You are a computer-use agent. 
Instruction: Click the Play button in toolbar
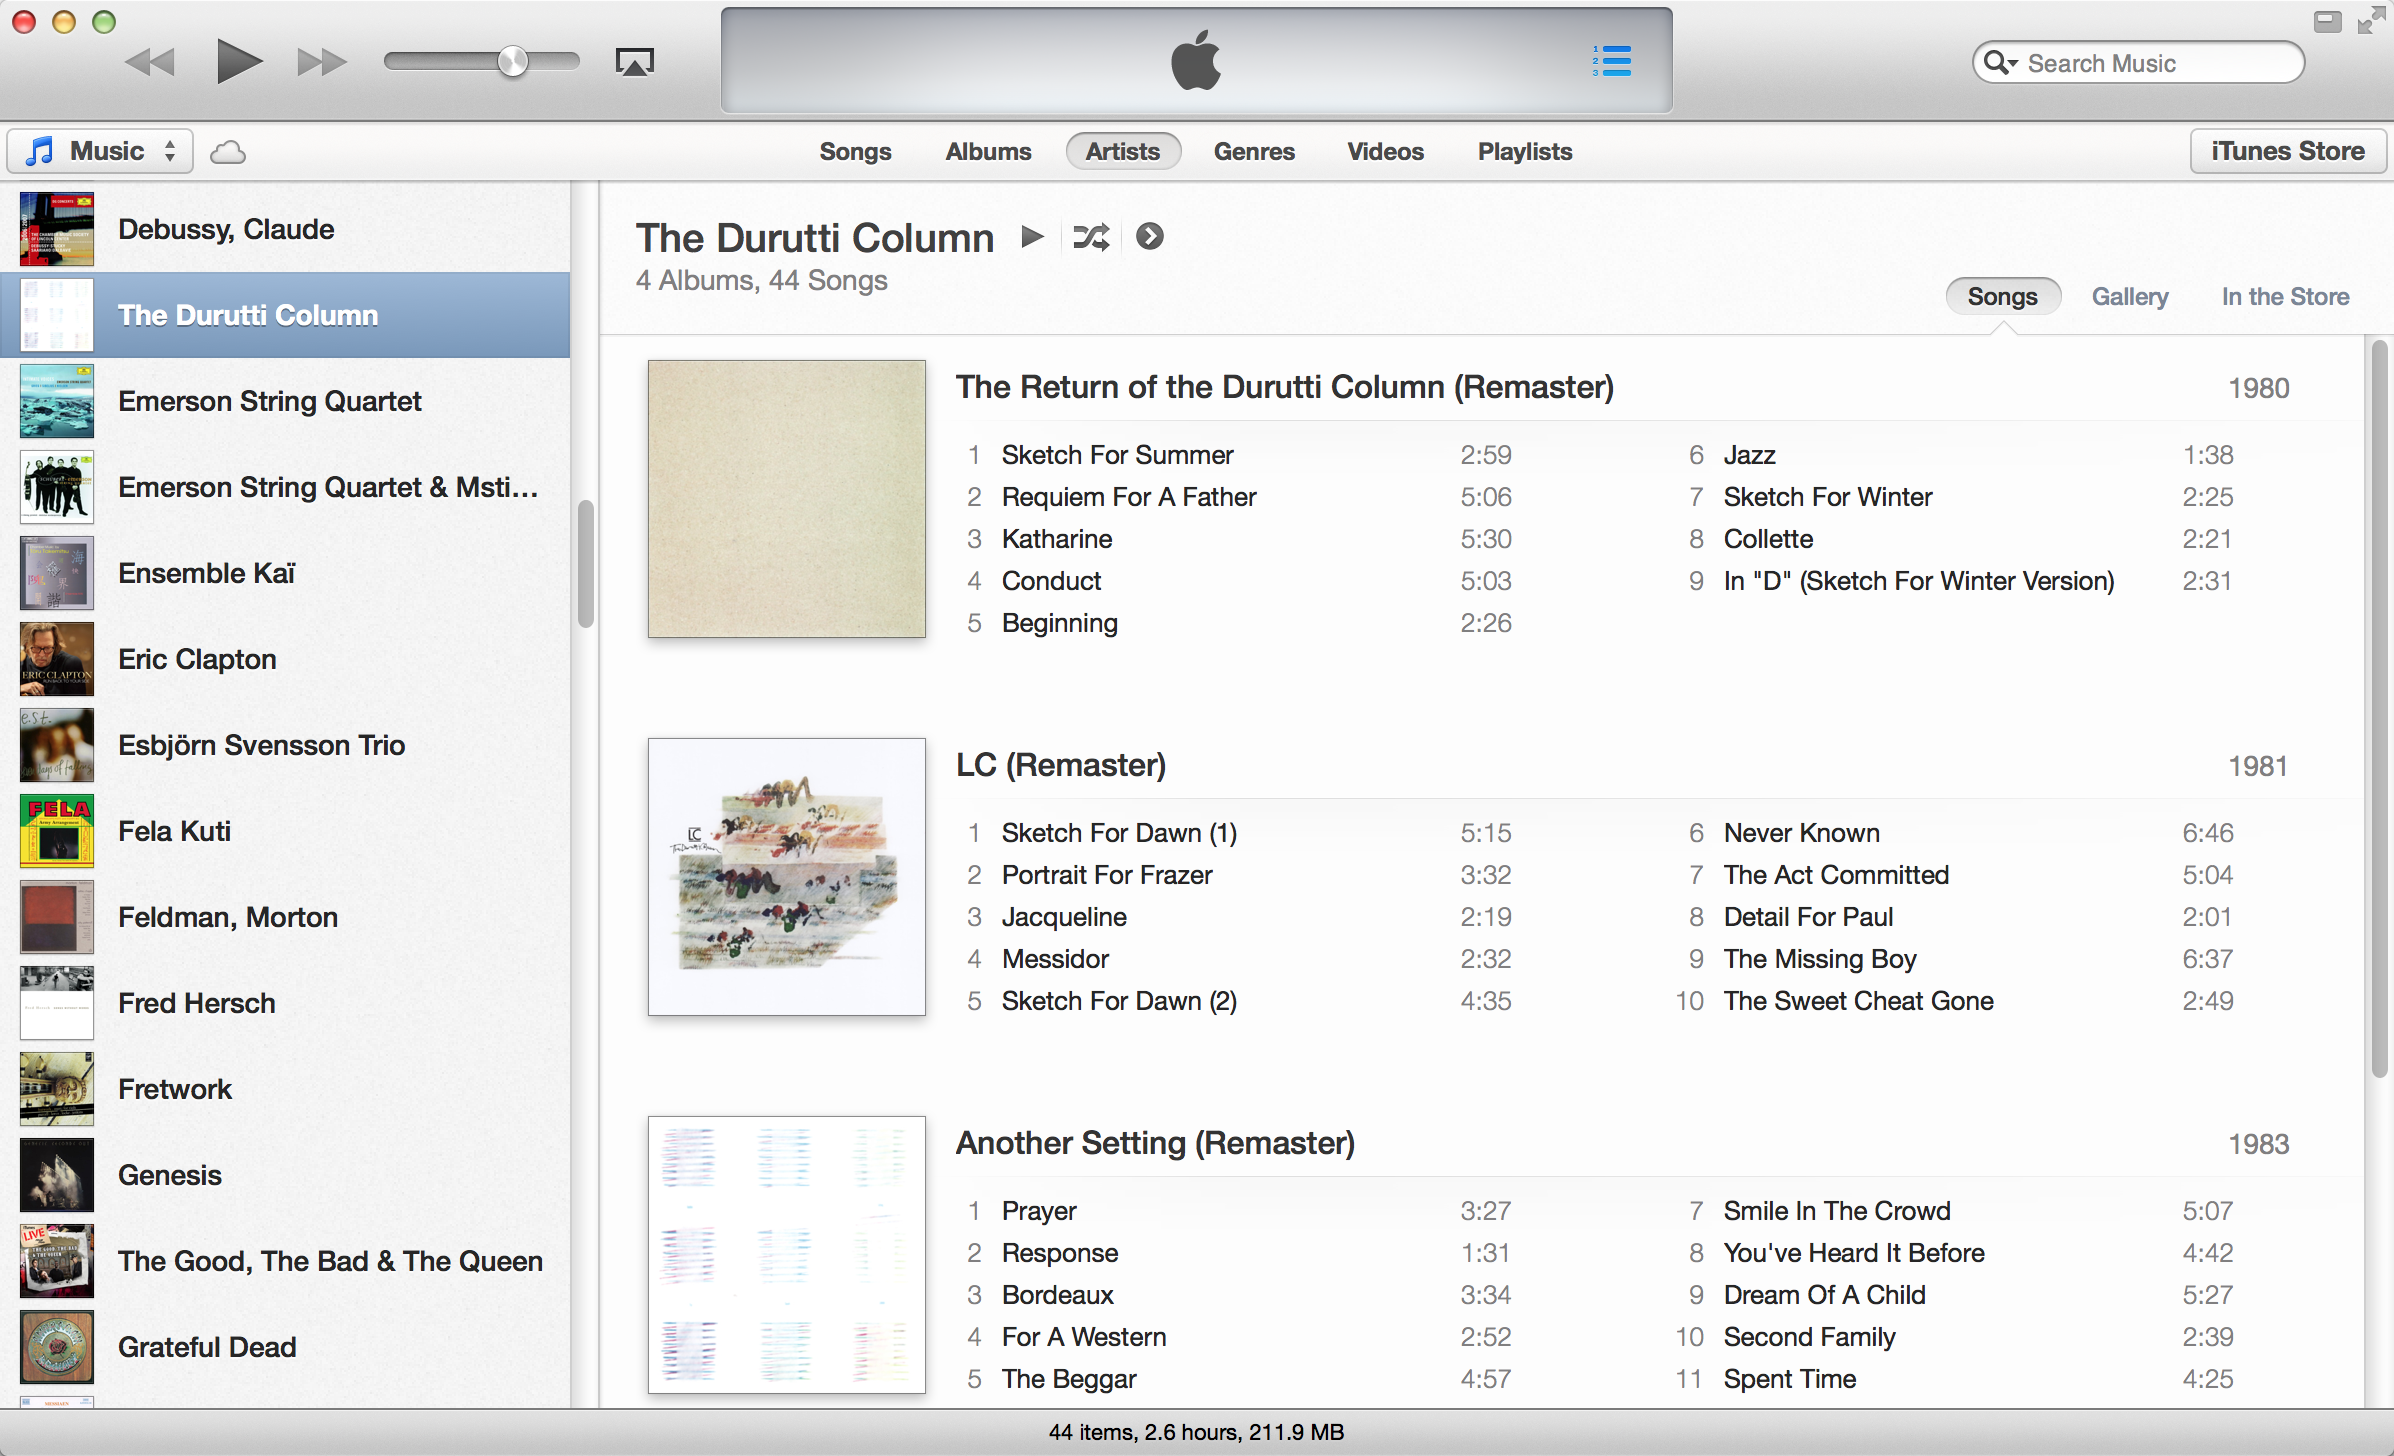[x=238, y=62]
